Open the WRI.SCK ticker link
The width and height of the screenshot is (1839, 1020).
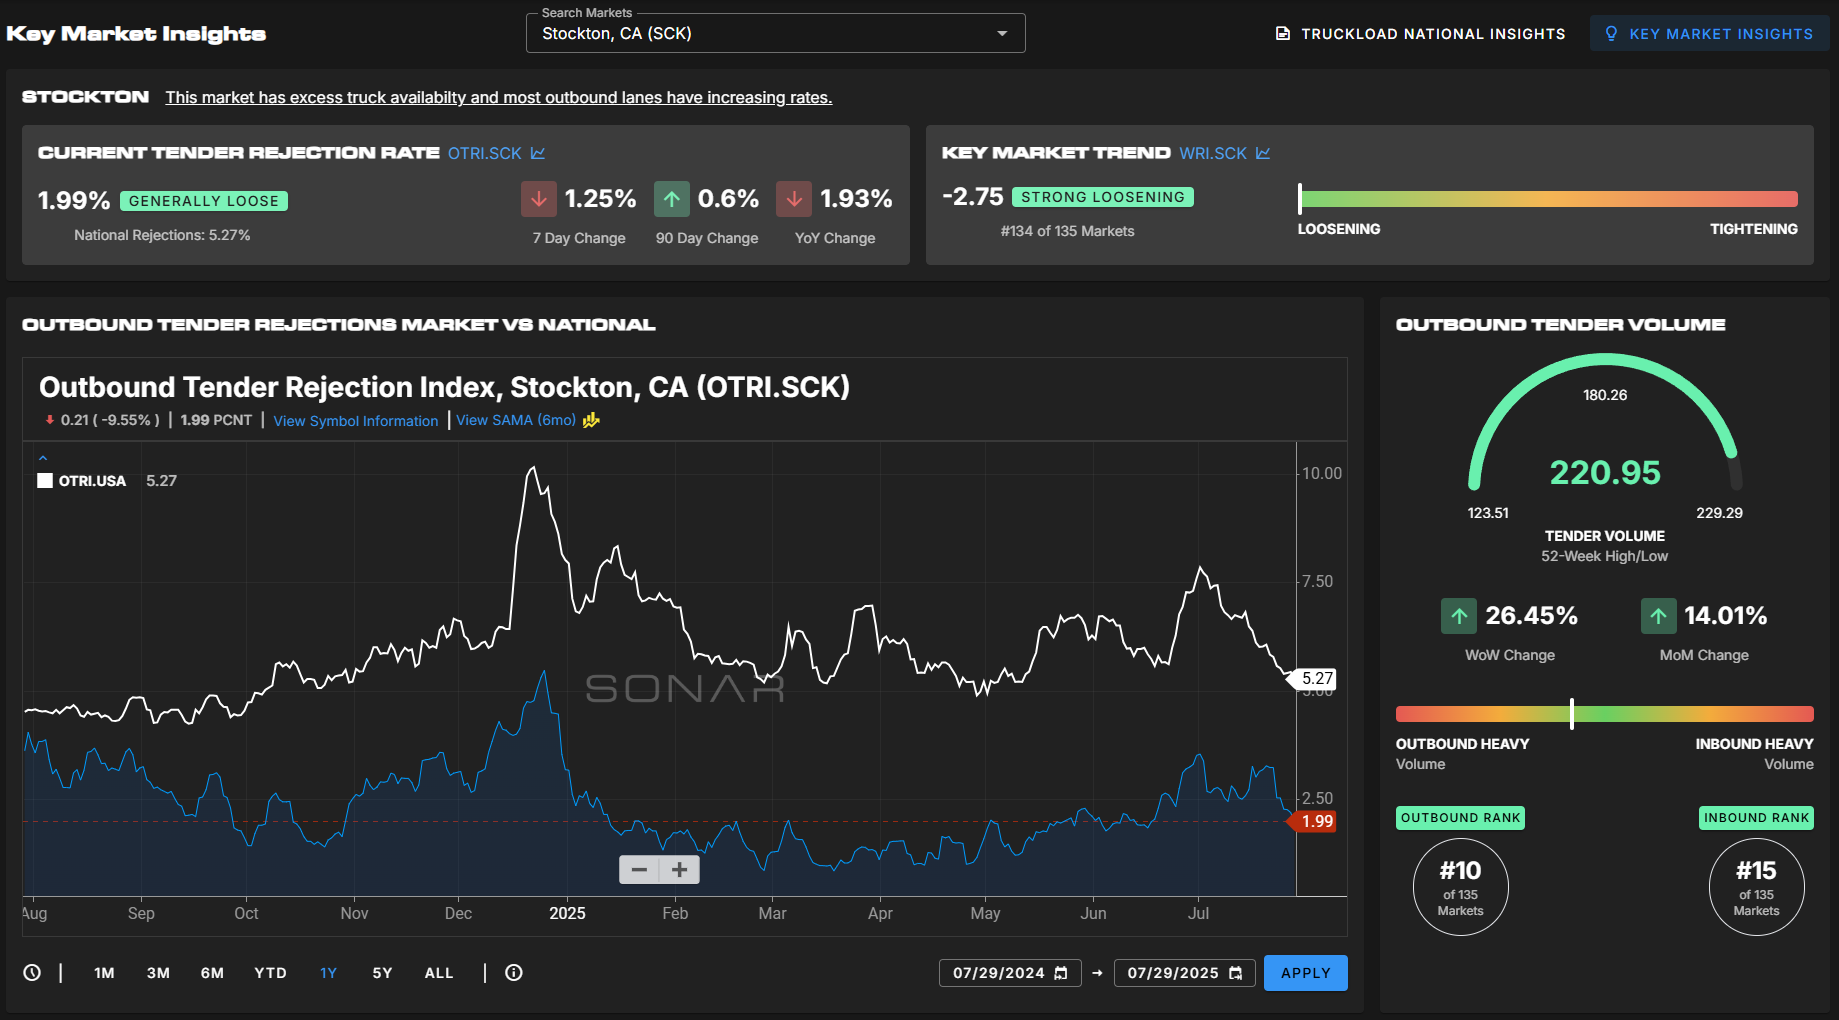(1213, 153)
